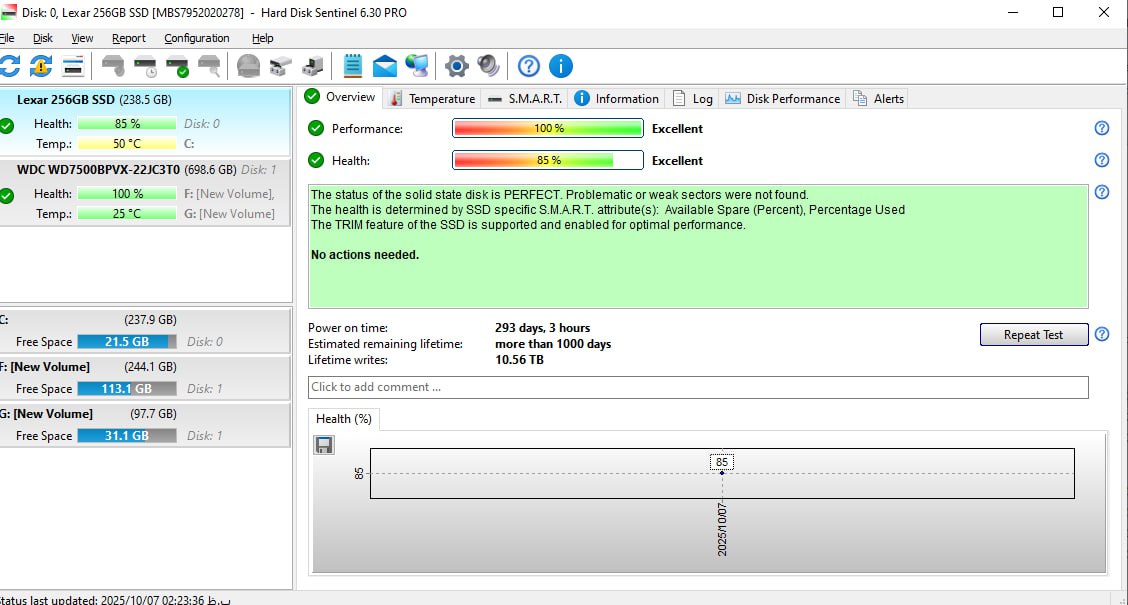Click the blue info 'i' toolbar icon

pyautogui.click(x=561, y=66)
